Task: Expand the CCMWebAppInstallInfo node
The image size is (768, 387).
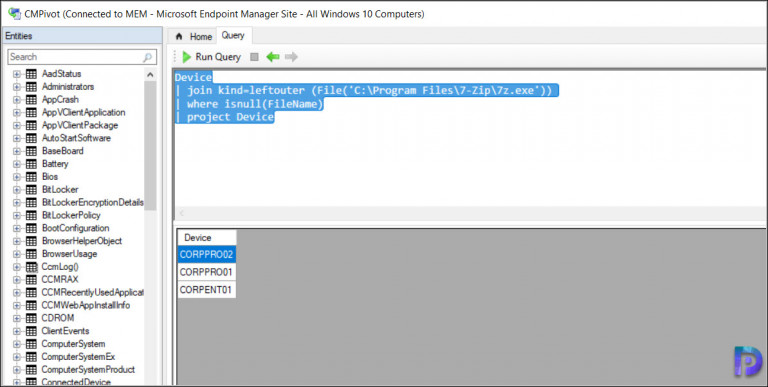Action: pos(17,306)
